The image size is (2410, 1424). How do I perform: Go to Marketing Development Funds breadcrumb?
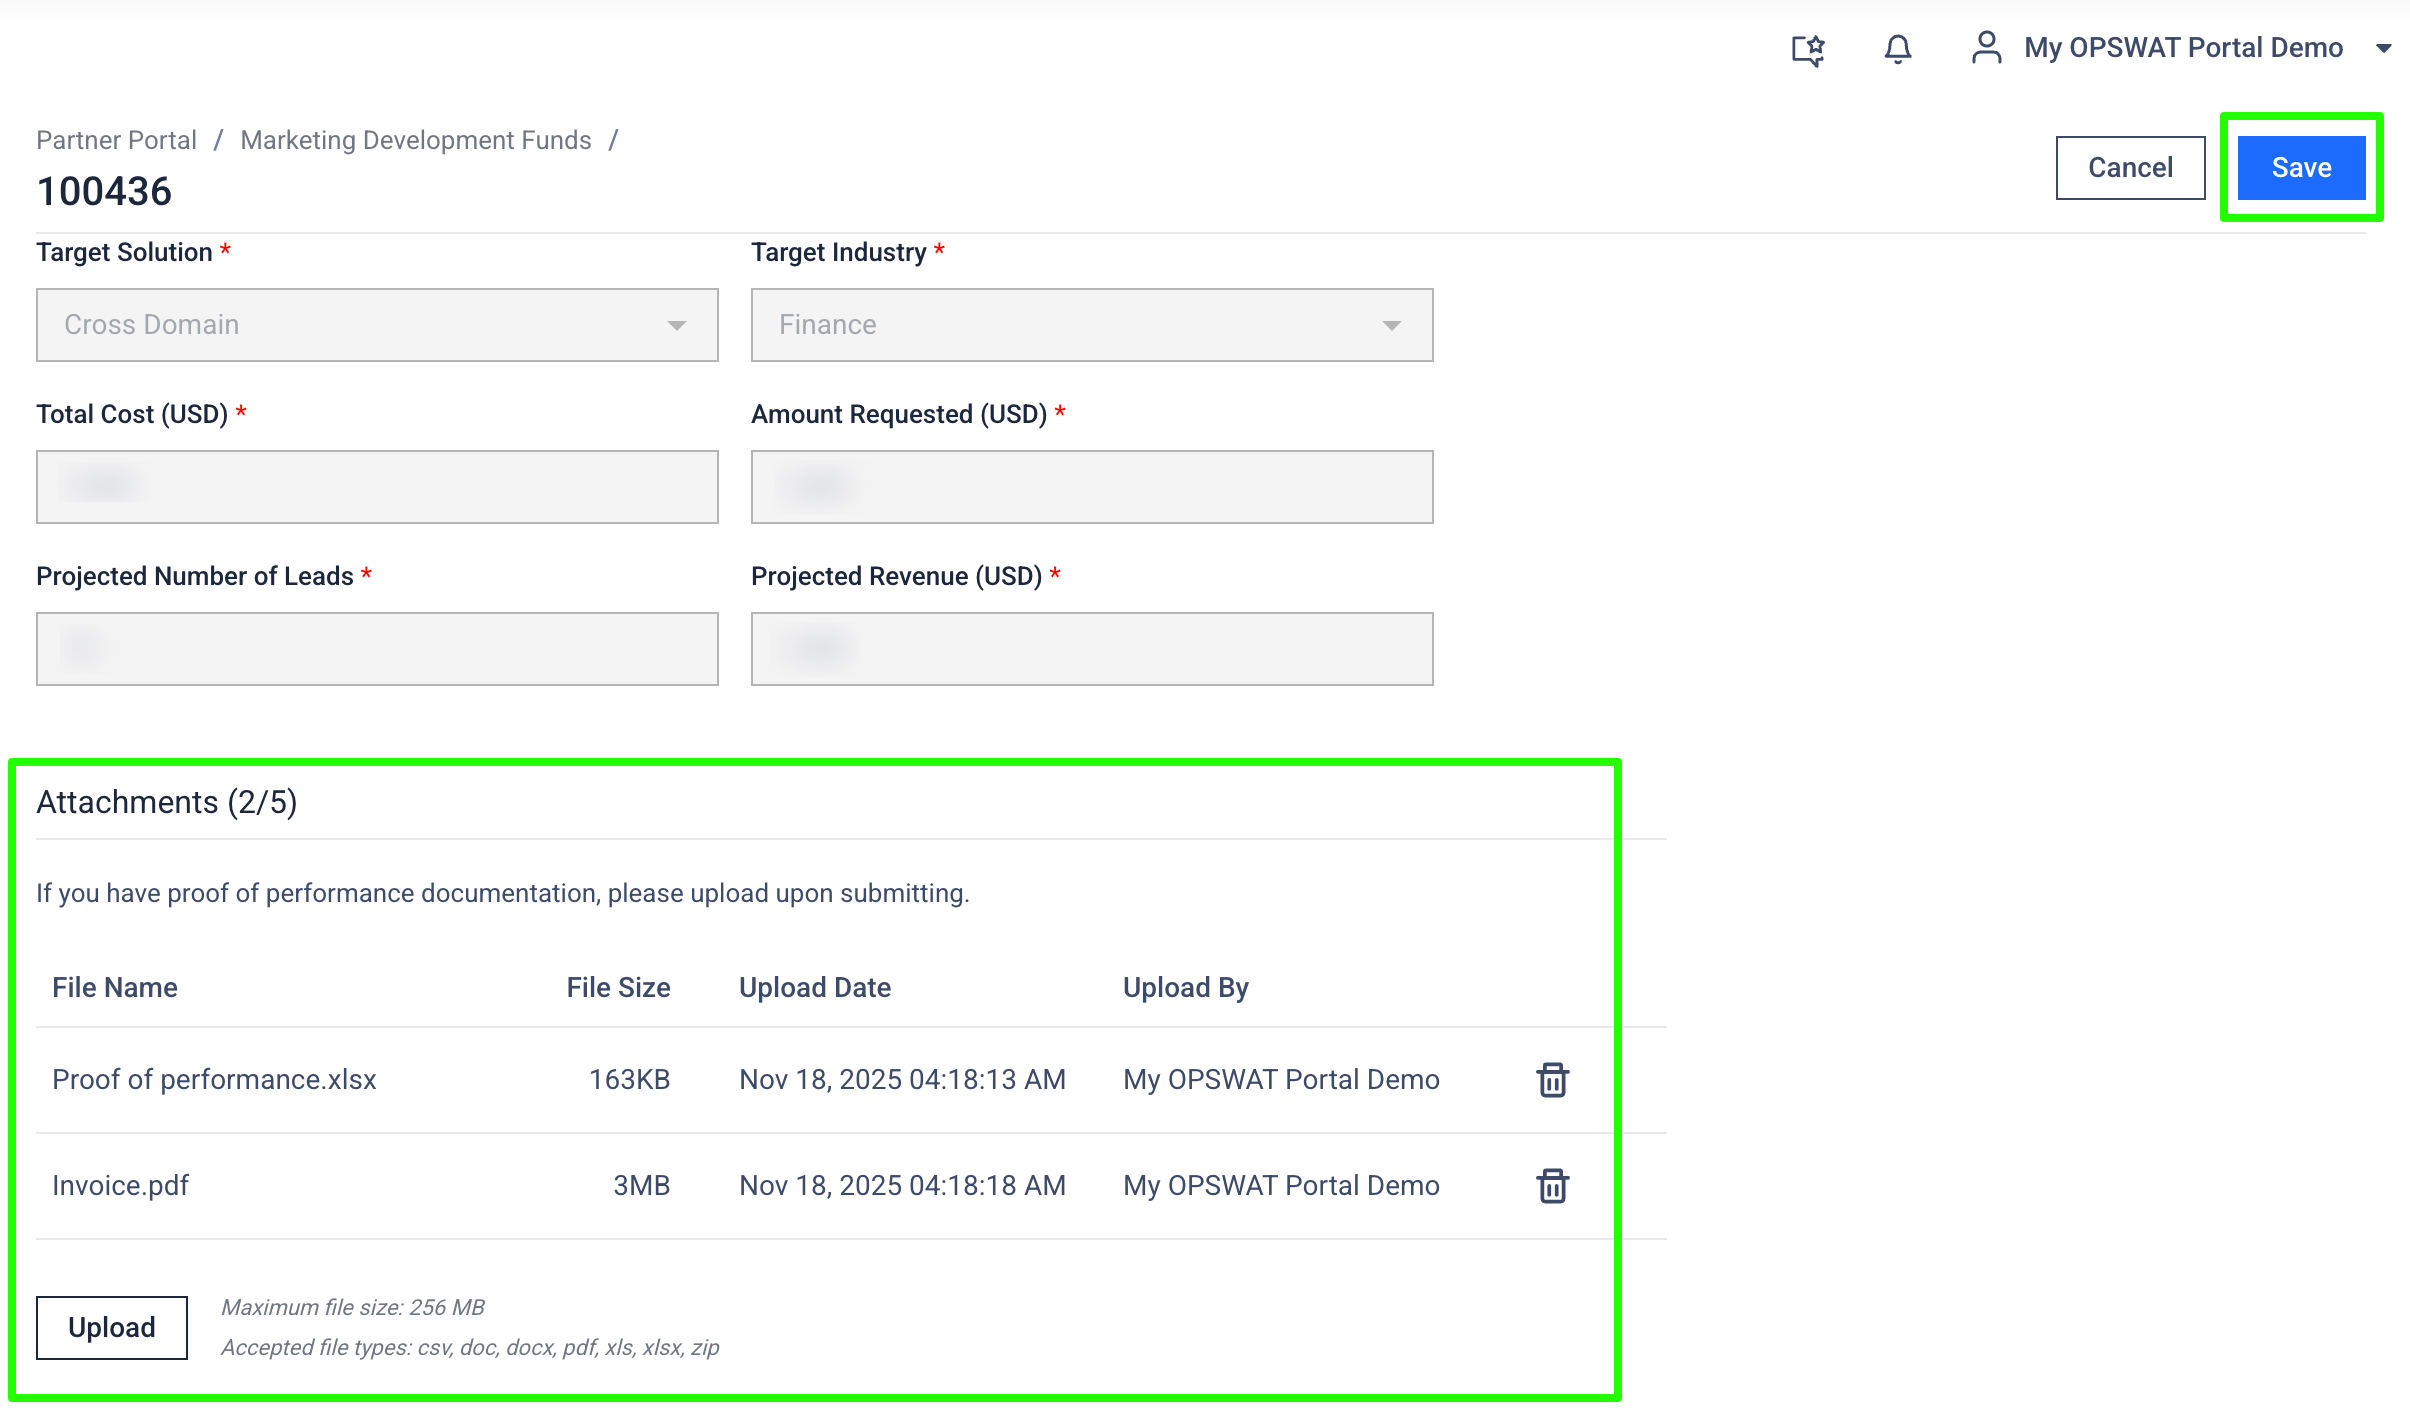tap(416, 140)
